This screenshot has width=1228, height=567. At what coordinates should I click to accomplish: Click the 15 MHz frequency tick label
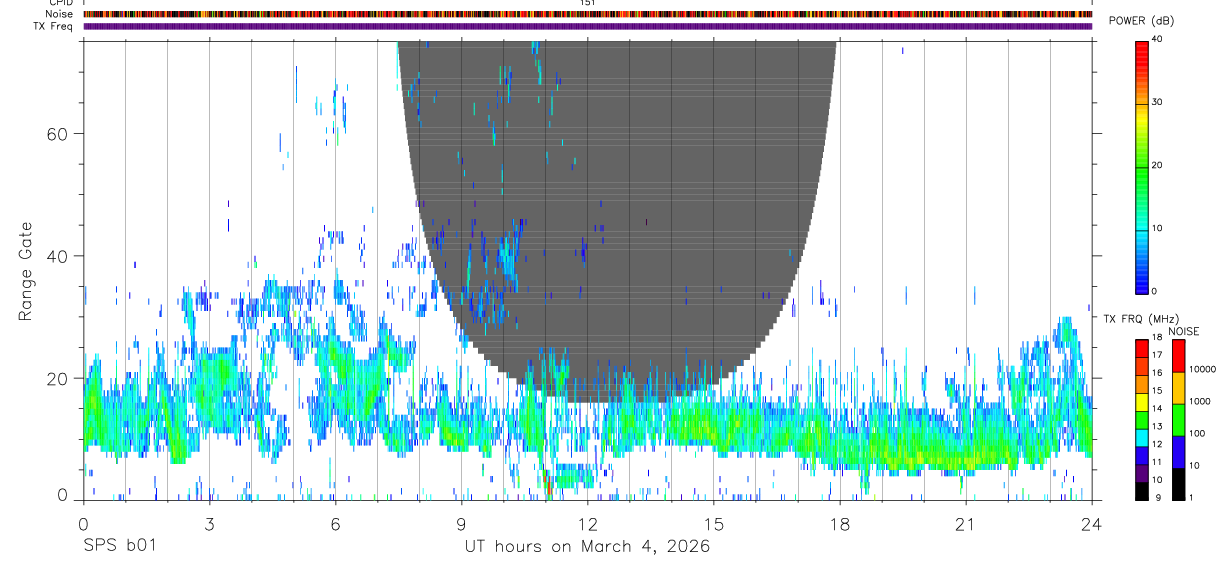[1158, 390]
